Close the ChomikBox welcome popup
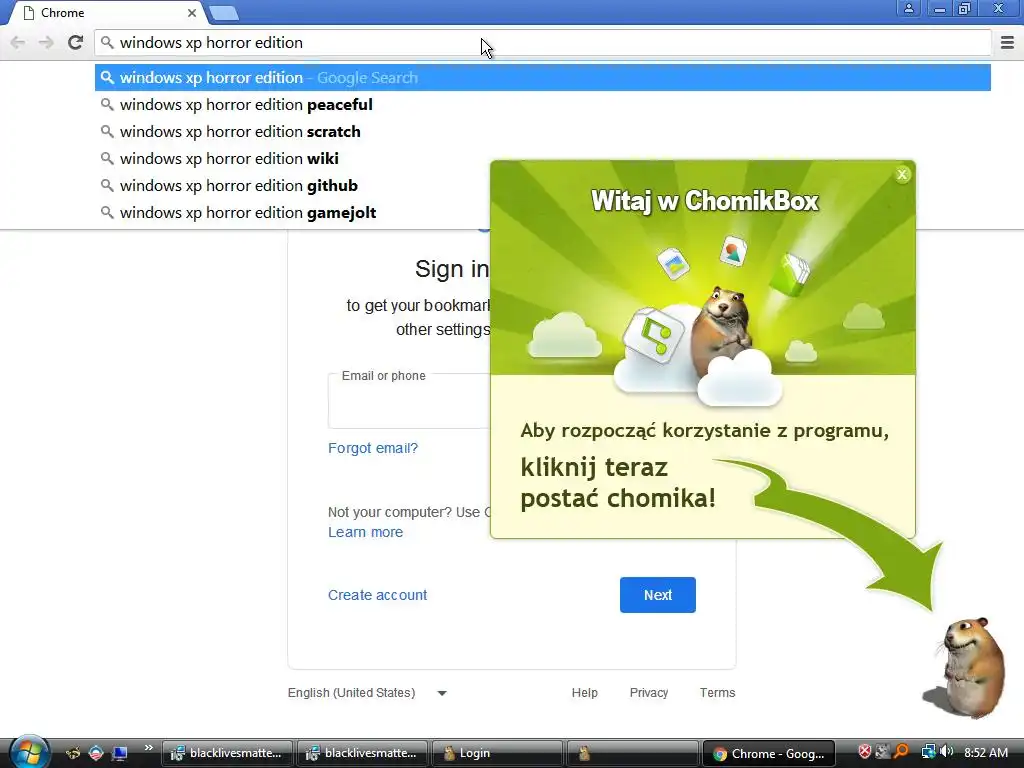Screen dimensions: 1024x768 pyautogui.click(x=902, y=174)
